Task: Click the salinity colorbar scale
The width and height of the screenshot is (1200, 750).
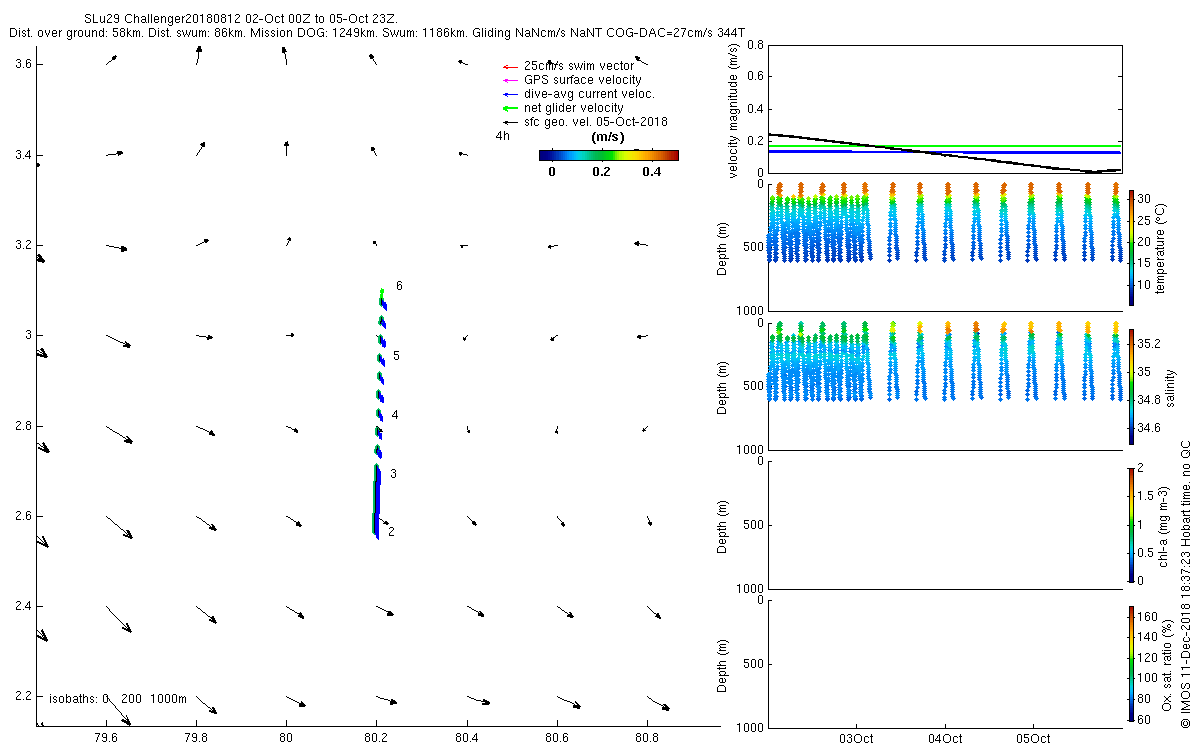Action: [x=1132, y=386]
